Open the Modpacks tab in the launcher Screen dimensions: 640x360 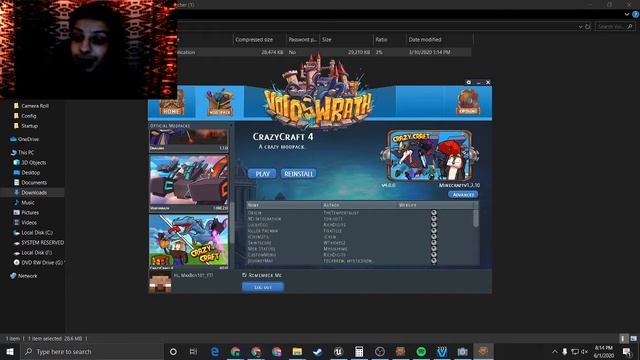click(x=220, y=102)
